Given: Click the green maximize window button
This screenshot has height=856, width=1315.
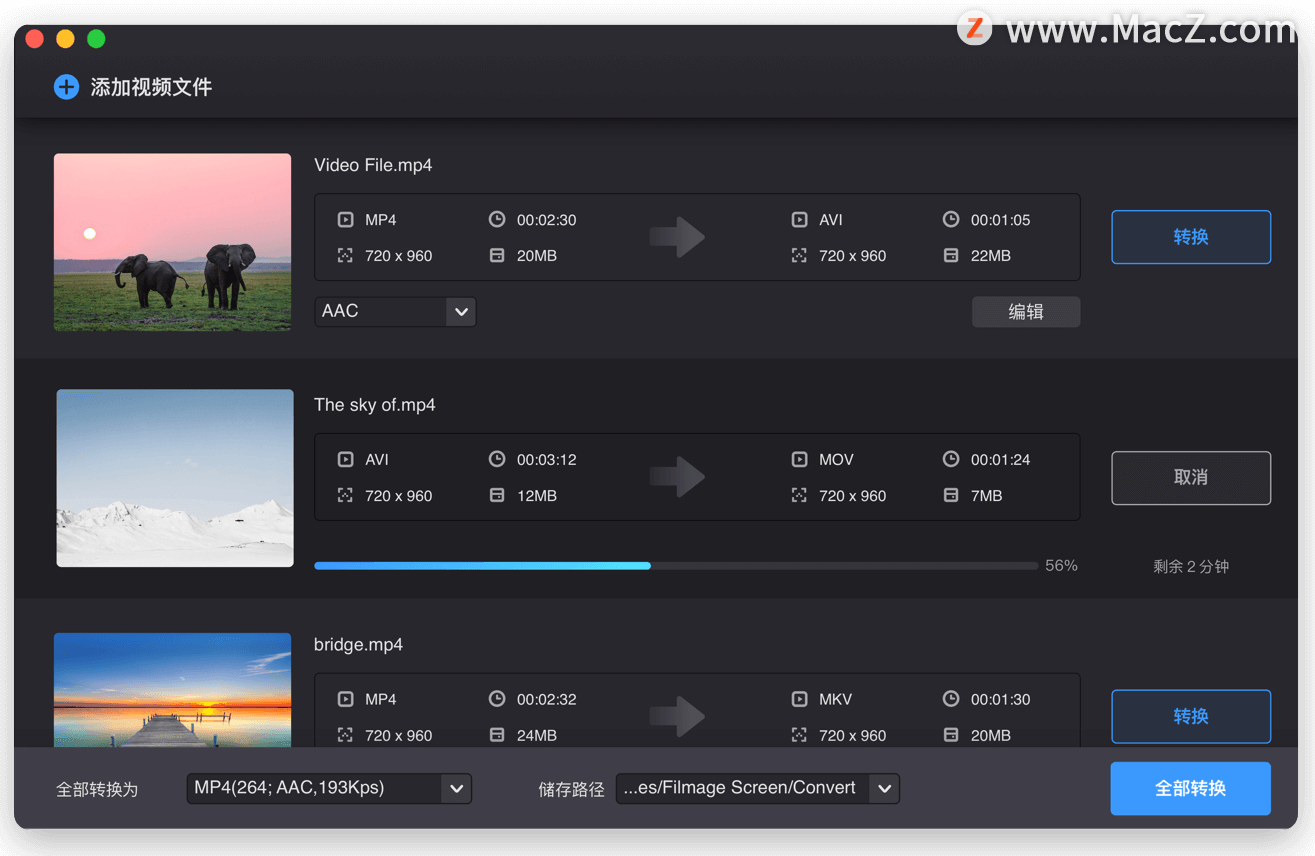Looking at the screenshot, I should pos(96,39).
